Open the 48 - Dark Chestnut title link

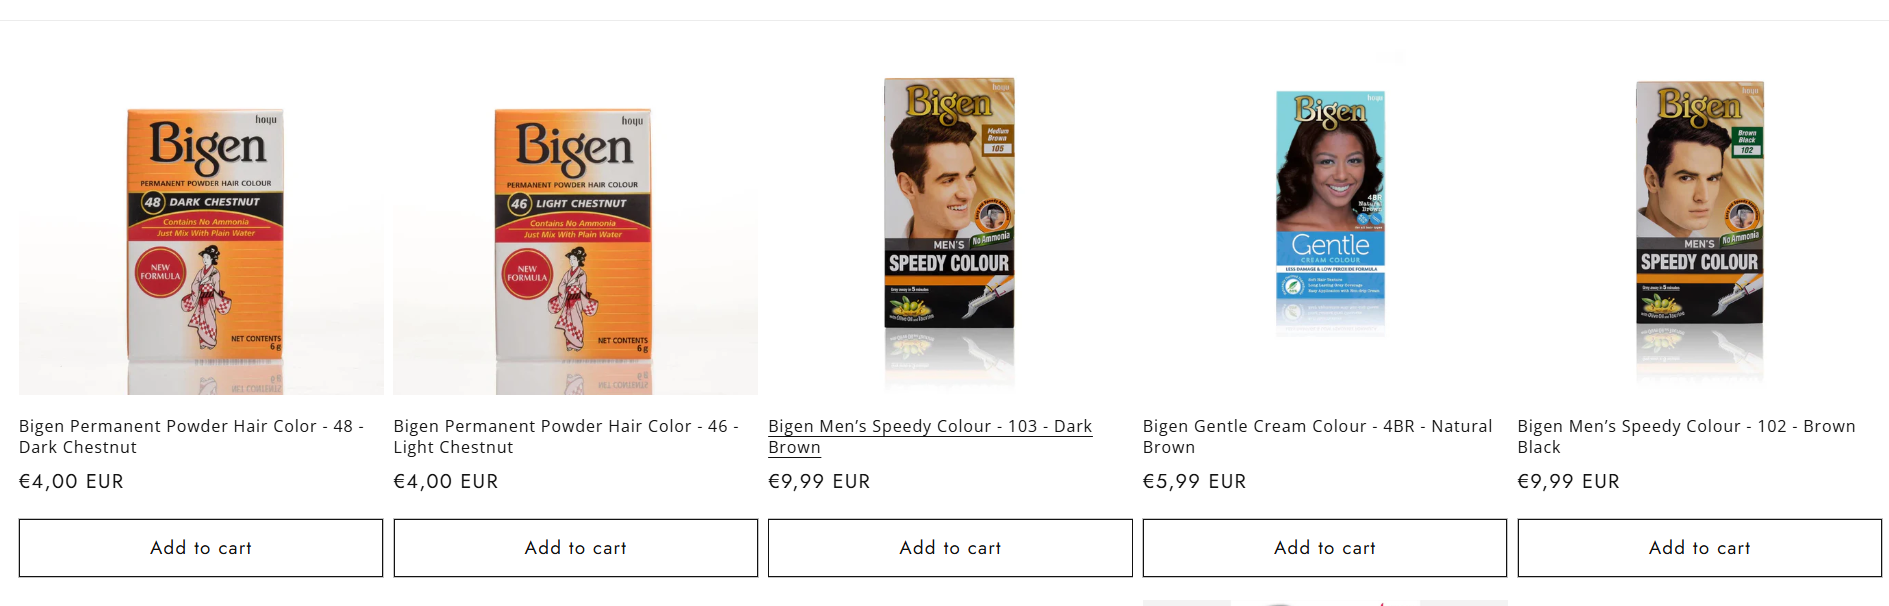point(190,437)
